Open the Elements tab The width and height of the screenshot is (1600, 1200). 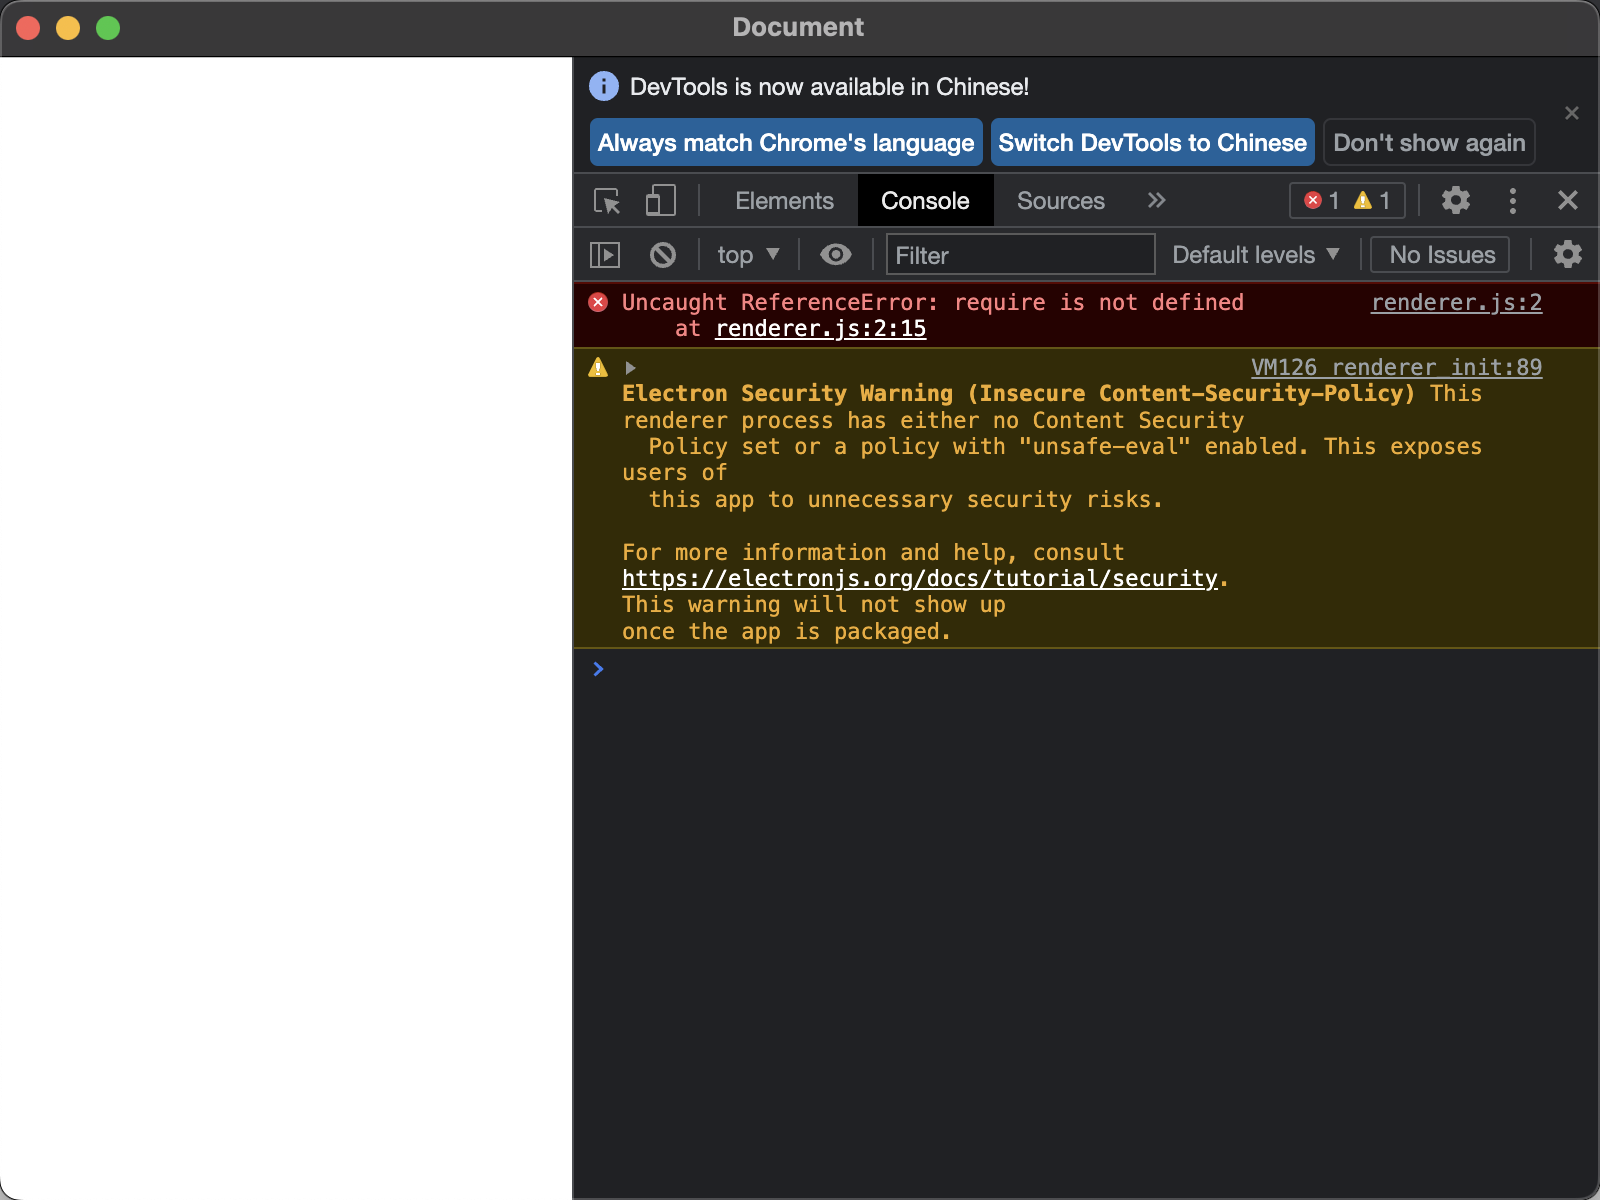point(784,201)
